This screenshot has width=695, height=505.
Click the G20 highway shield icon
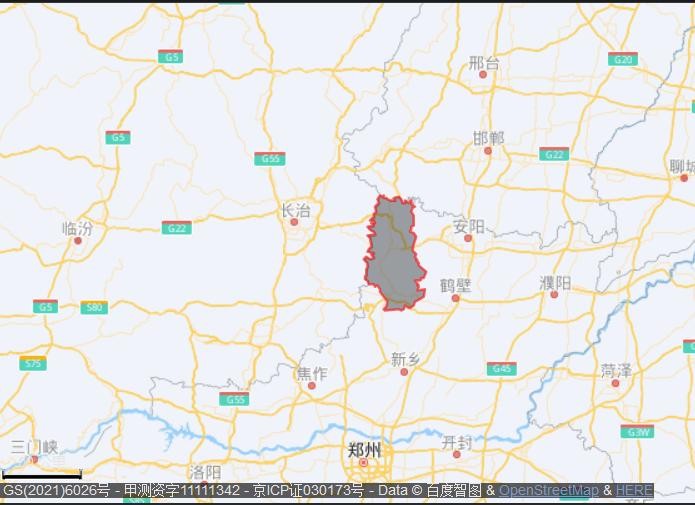pyautogui.click(x=623, y=59)
